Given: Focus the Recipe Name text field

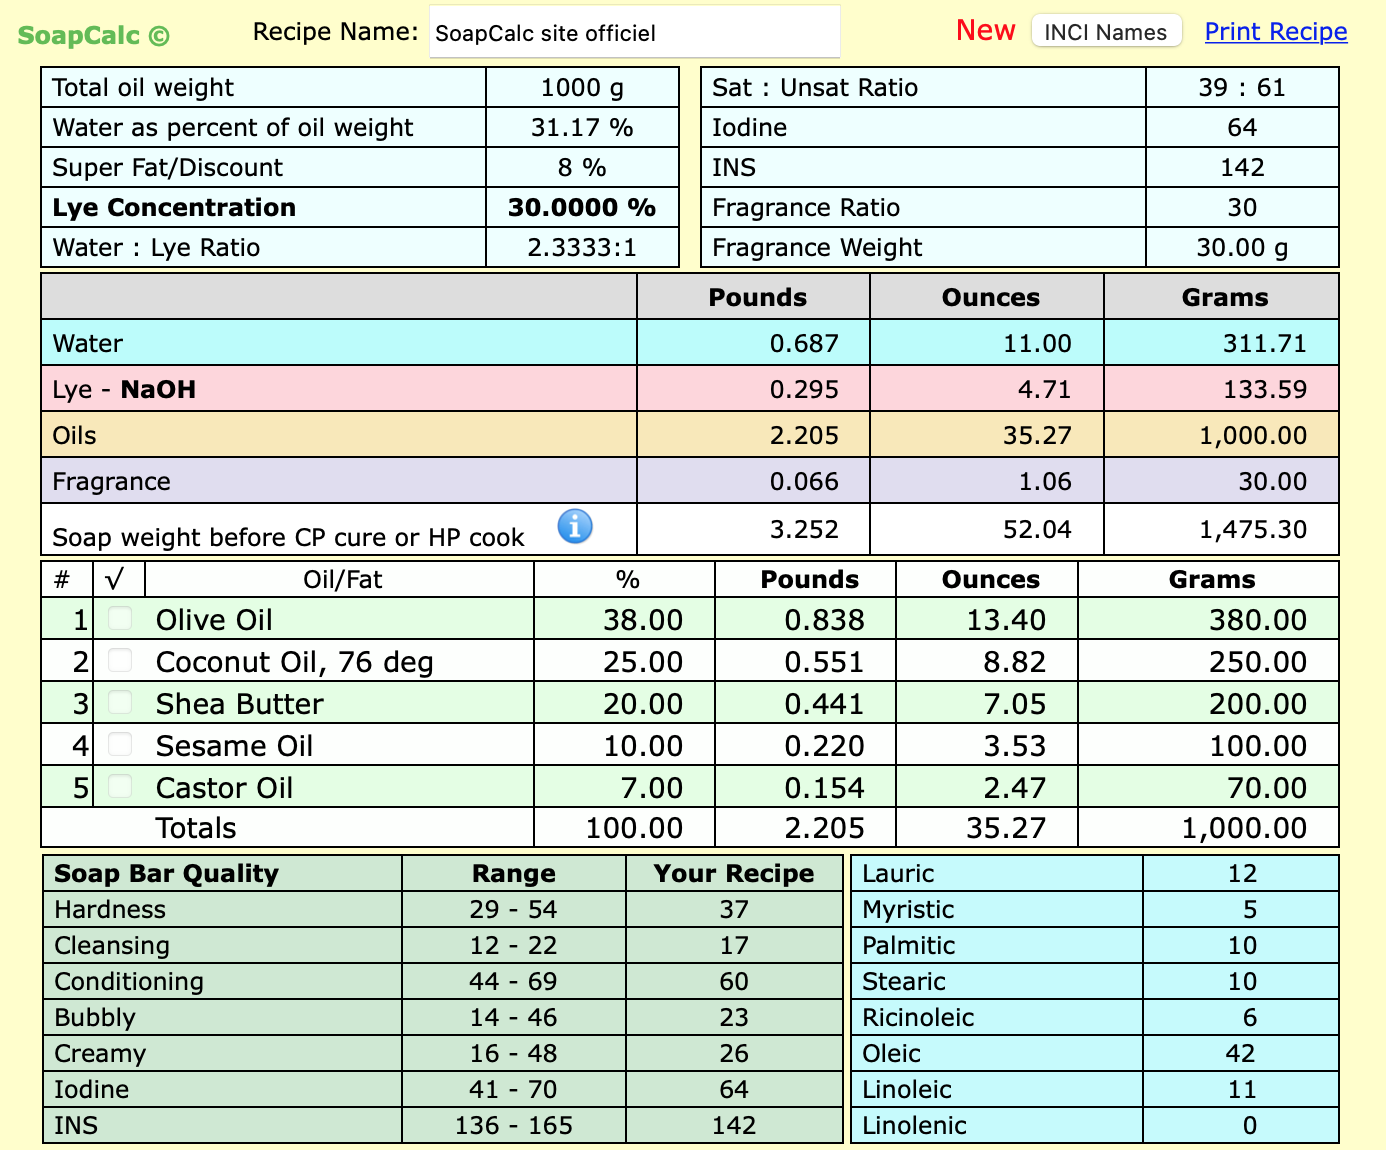Looking at the screenshot, I should pyautogui.click(x=634, y=33).
